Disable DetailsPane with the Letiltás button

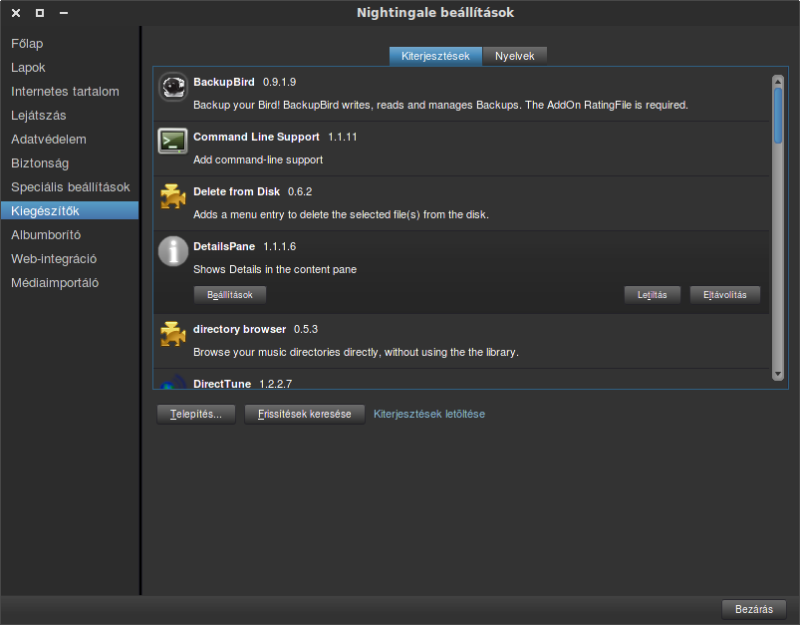[x=652, y=295]
